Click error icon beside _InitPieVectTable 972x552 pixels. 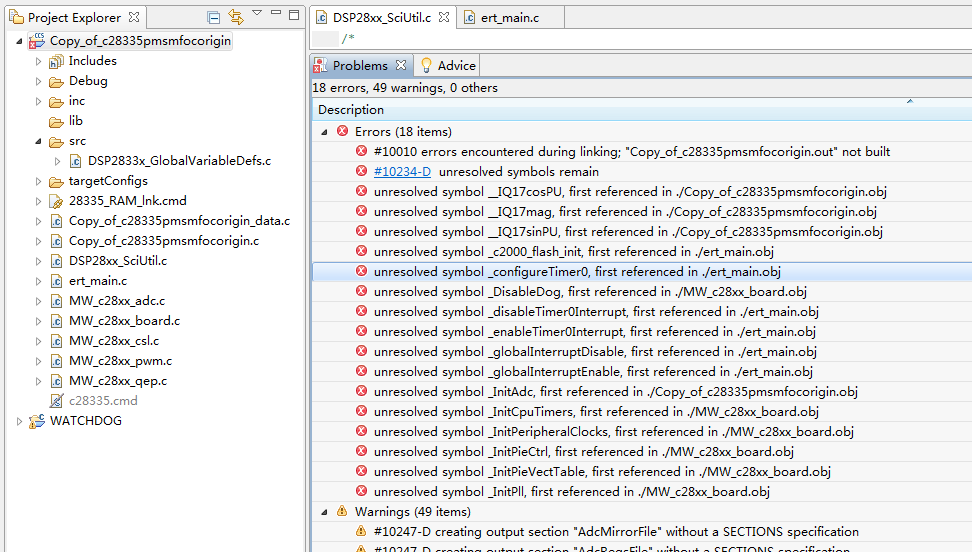361,471
